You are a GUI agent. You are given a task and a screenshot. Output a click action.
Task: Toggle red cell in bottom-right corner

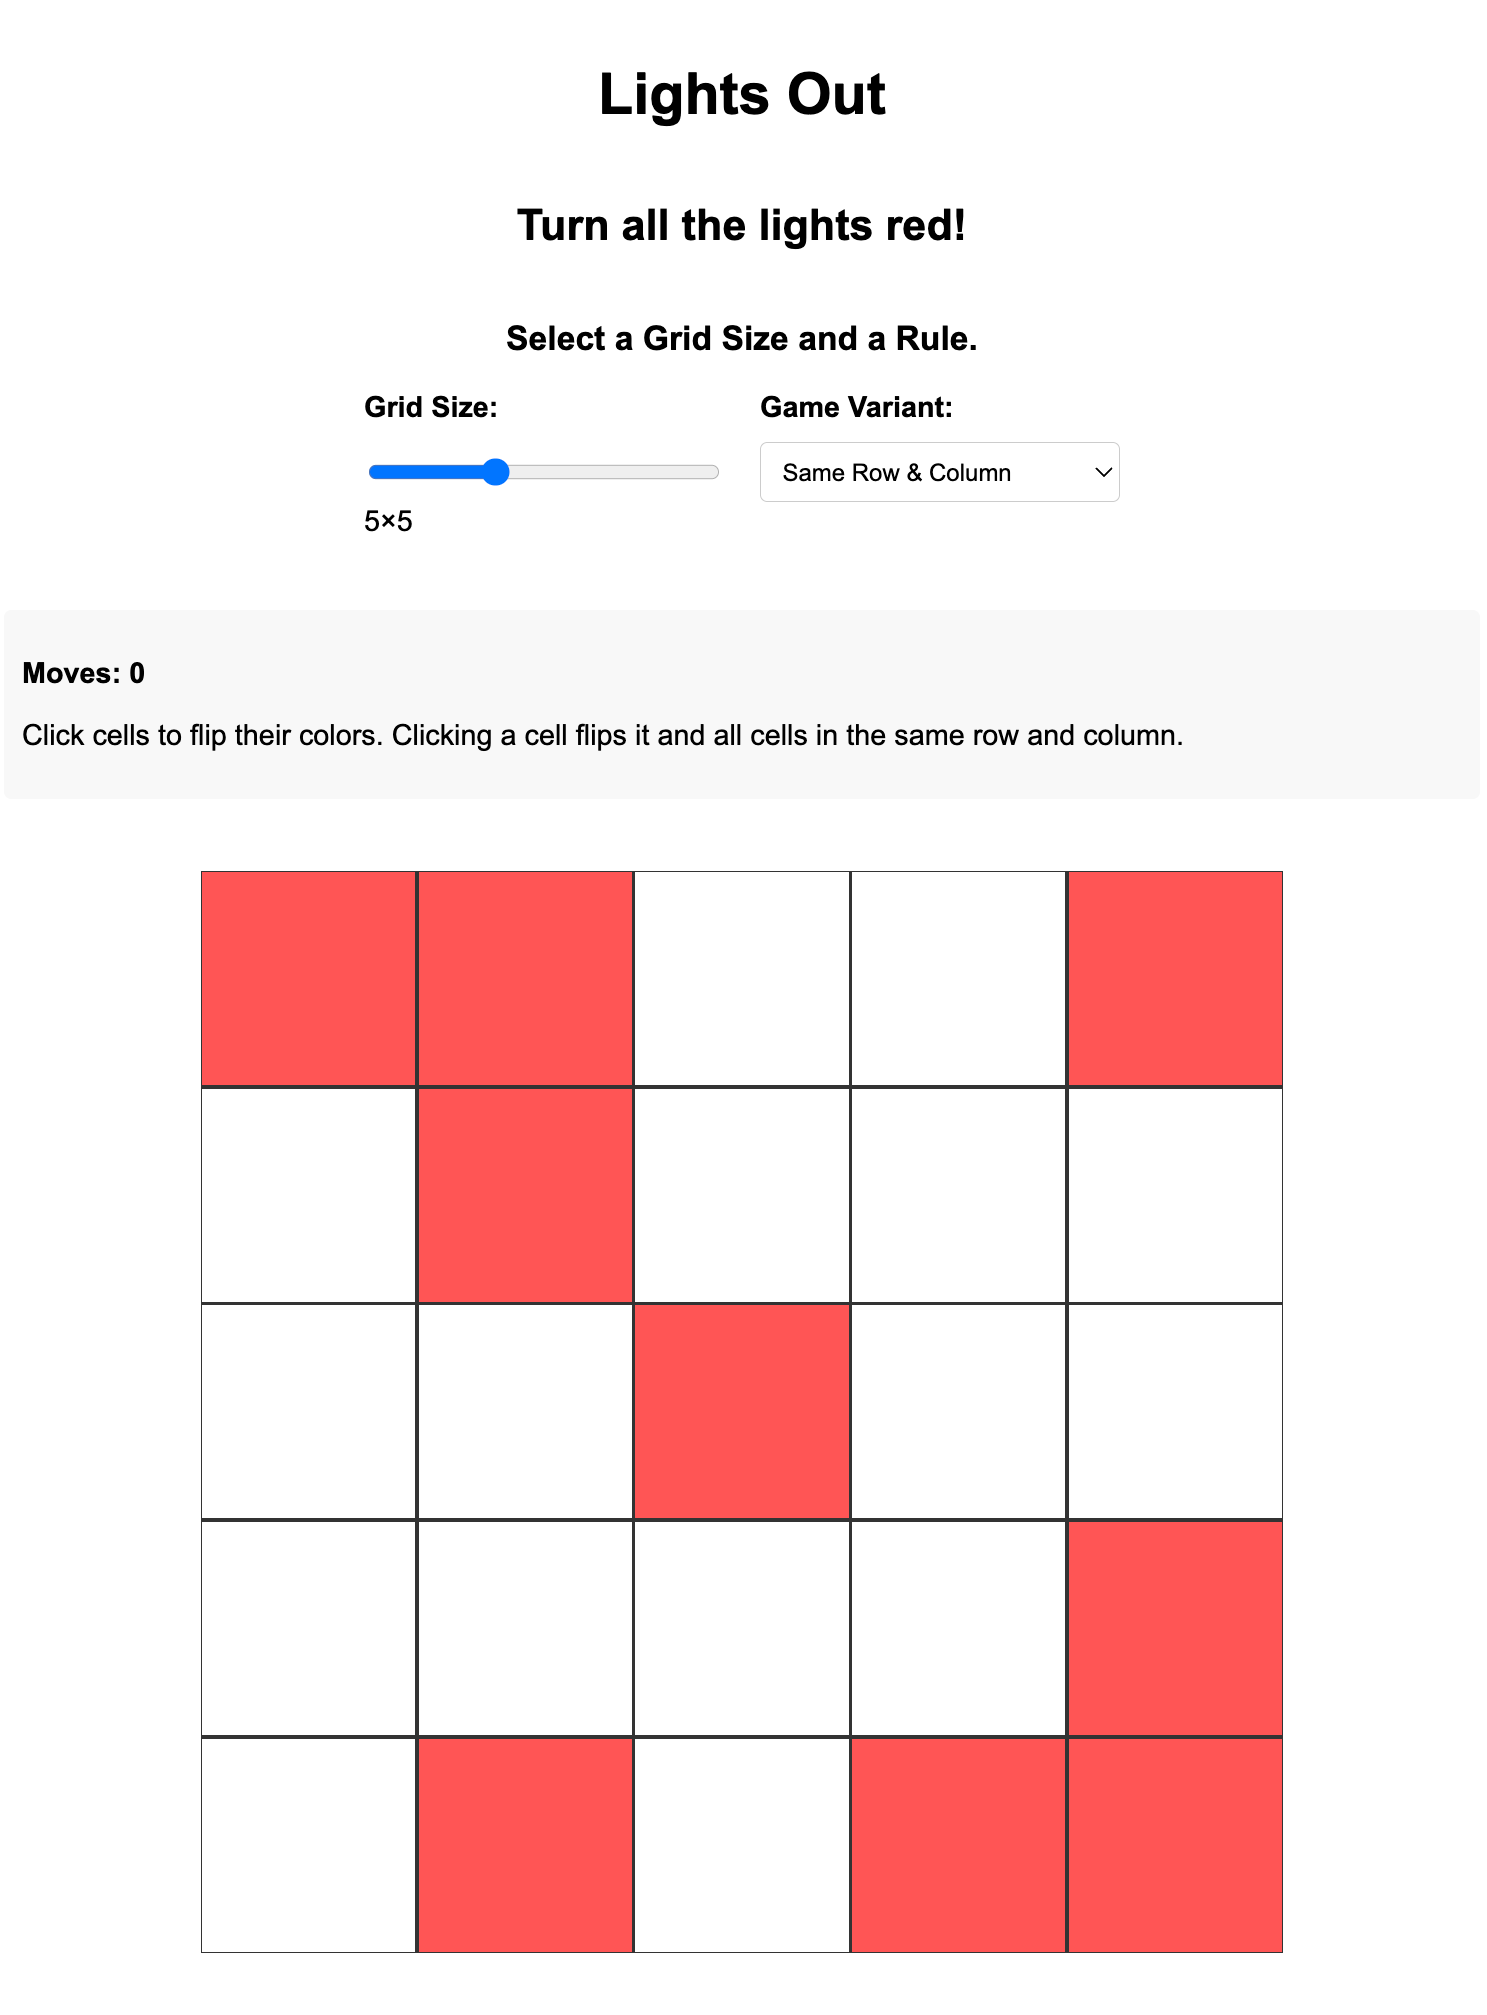coord(1175,1845)
